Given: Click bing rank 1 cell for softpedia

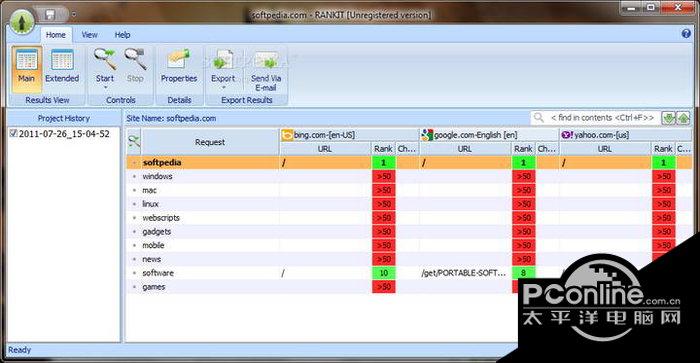Looking at the screenshot, I should point(383,163).
